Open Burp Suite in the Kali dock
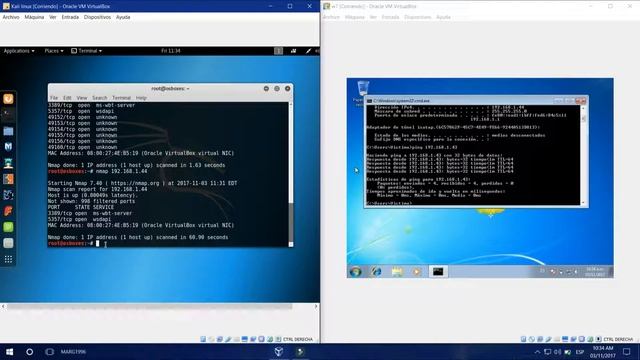 click(x=8, y=179)
